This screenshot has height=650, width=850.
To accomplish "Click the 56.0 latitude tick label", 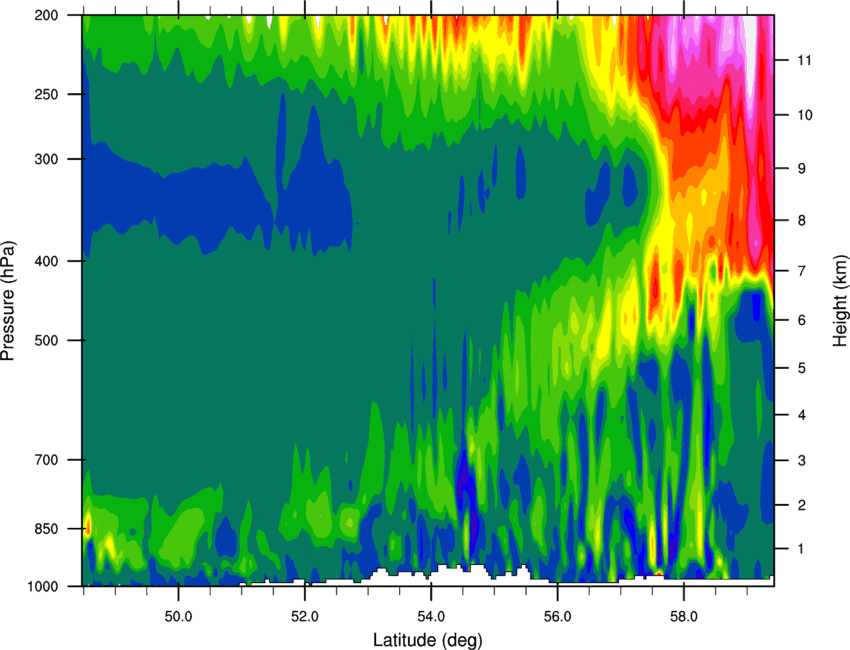I will click(558, 617).
